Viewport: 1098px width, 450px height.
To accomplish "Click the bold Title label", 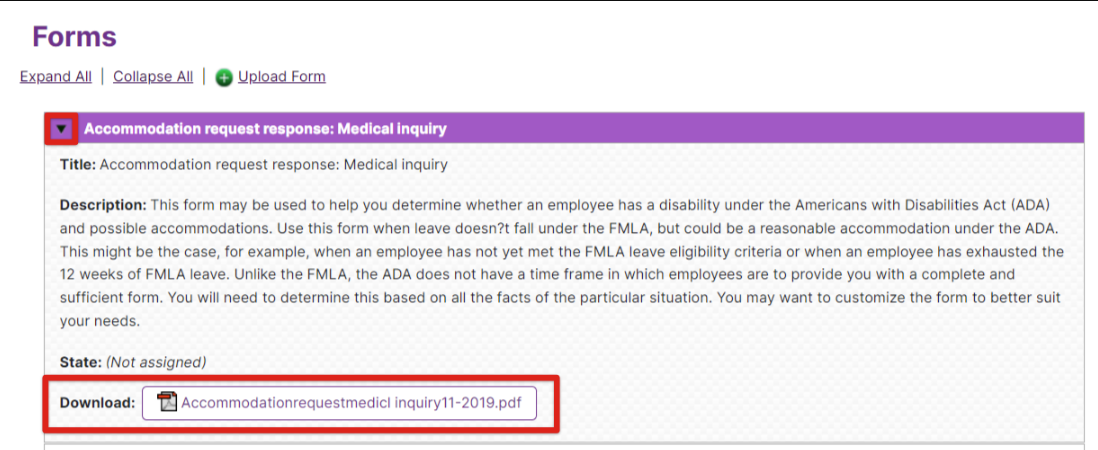I will [78, 165].
